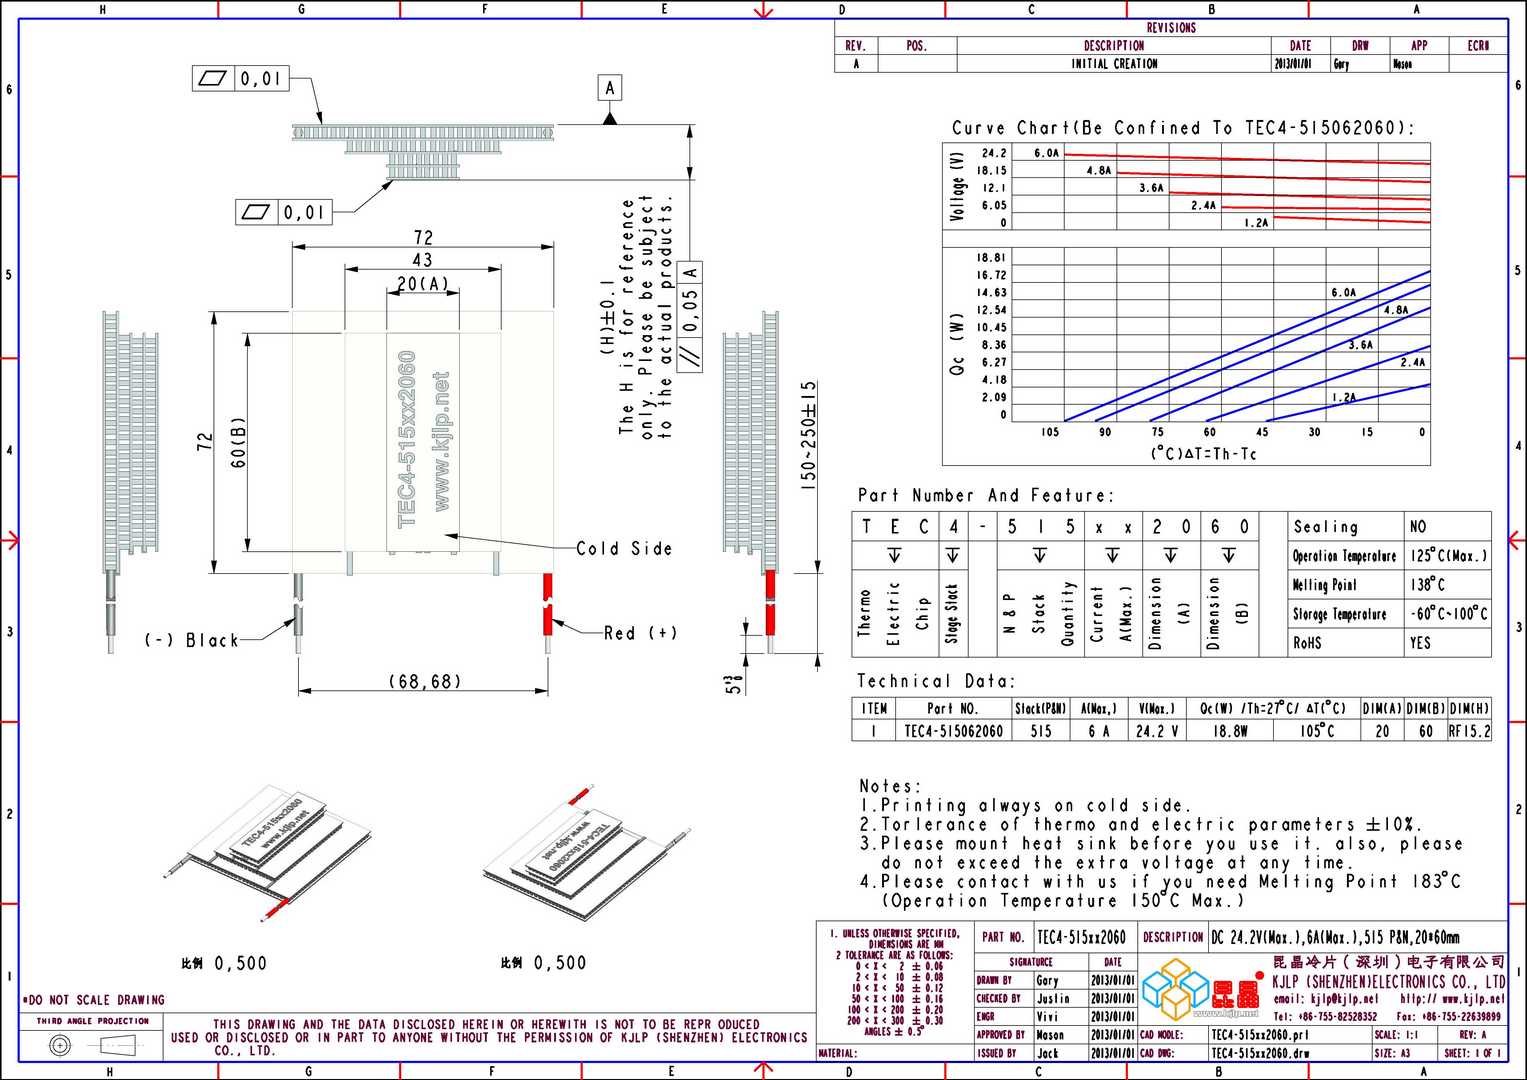Click the Qc (W) axis label
Viewport: 1527px width, 1080px height.
[957, 345]
